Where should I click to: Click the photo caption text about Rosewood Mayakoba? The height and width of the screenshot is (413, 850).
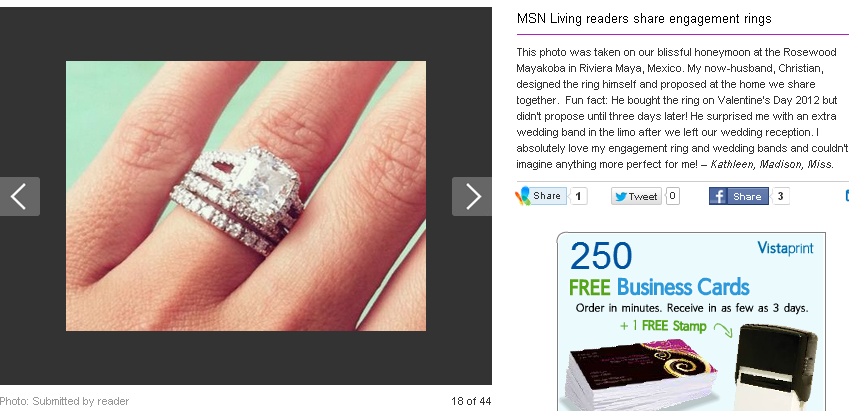(682, 108)
